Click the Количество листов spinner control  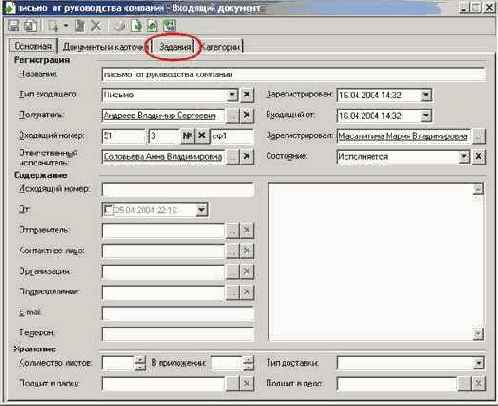[x=140, y=363]
